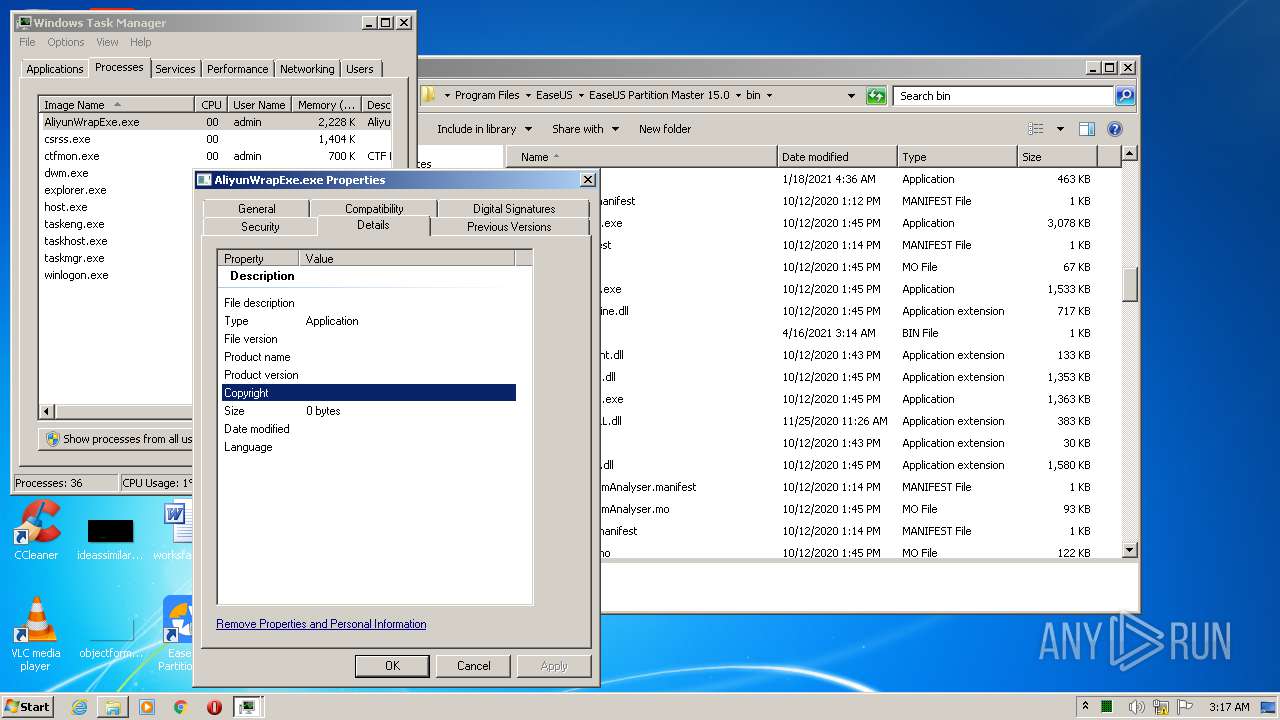Open Previous Versions tab in Properties dialog

coord(509,227)
